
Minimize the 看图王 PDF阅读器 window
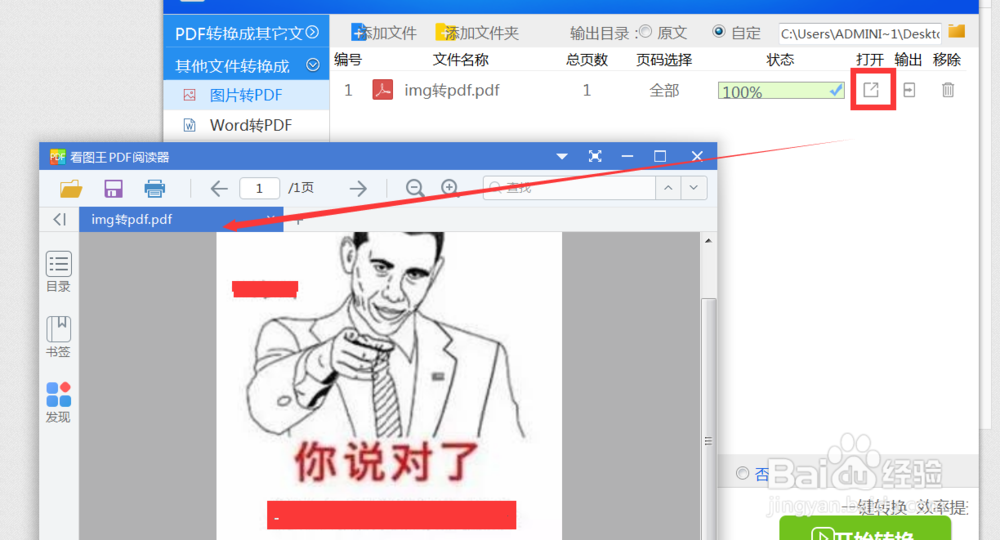click(628, 156)
